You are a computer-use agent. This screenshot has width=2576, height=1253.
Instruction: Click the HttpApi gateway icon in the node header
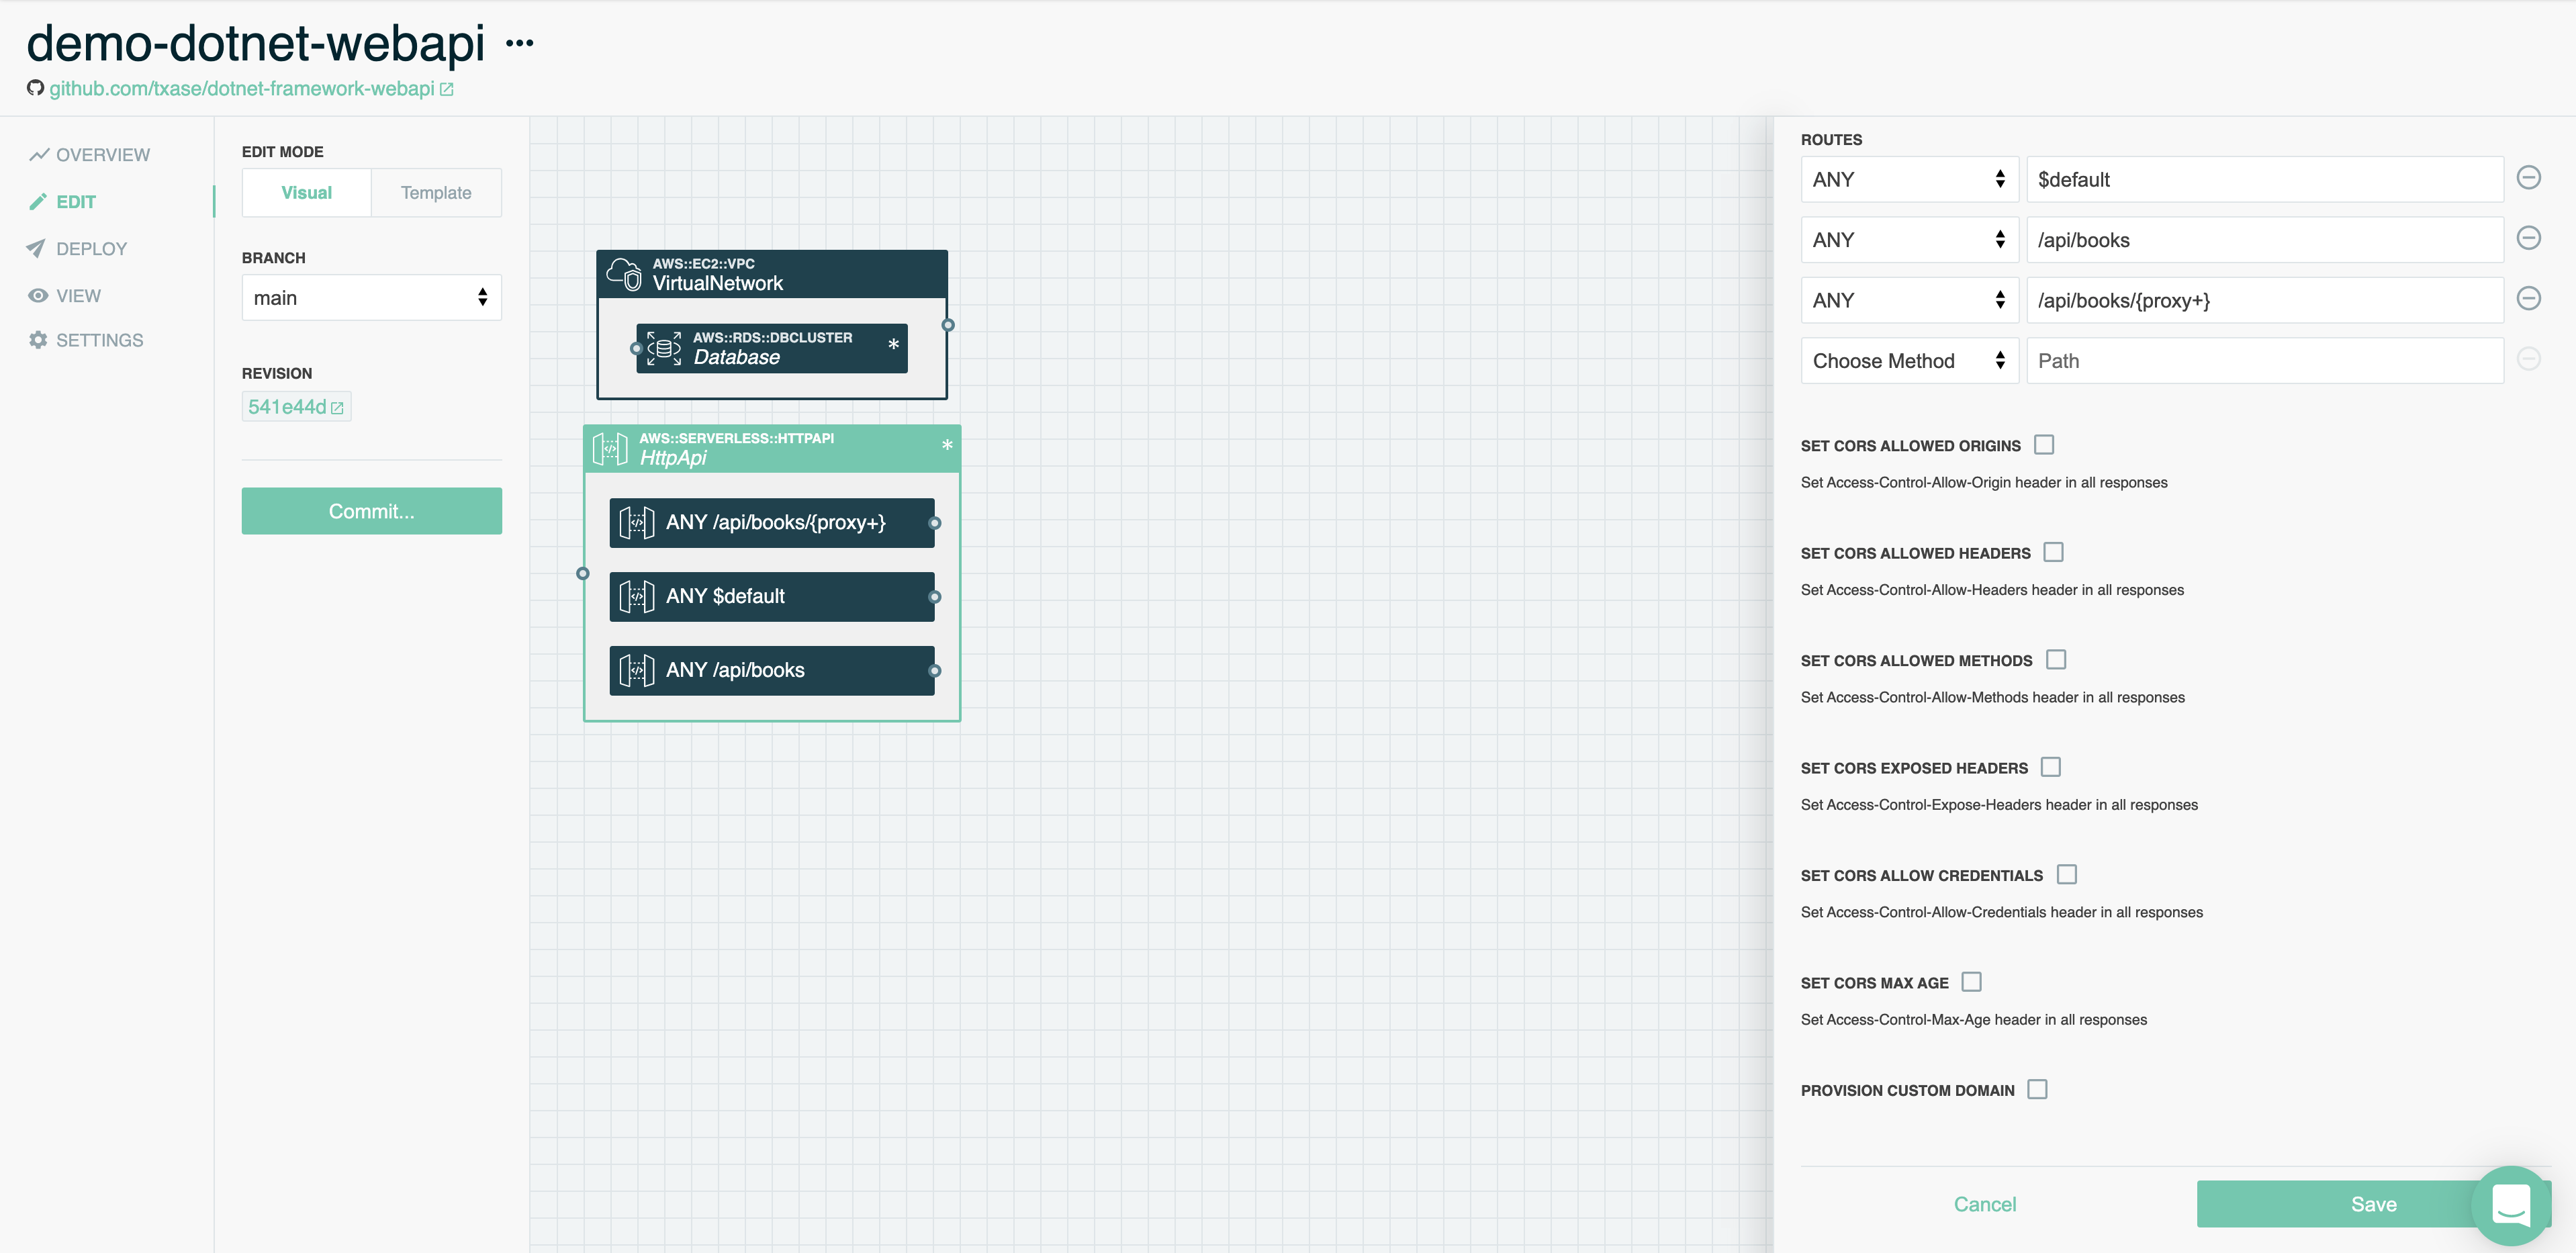[x=610, y=448]
